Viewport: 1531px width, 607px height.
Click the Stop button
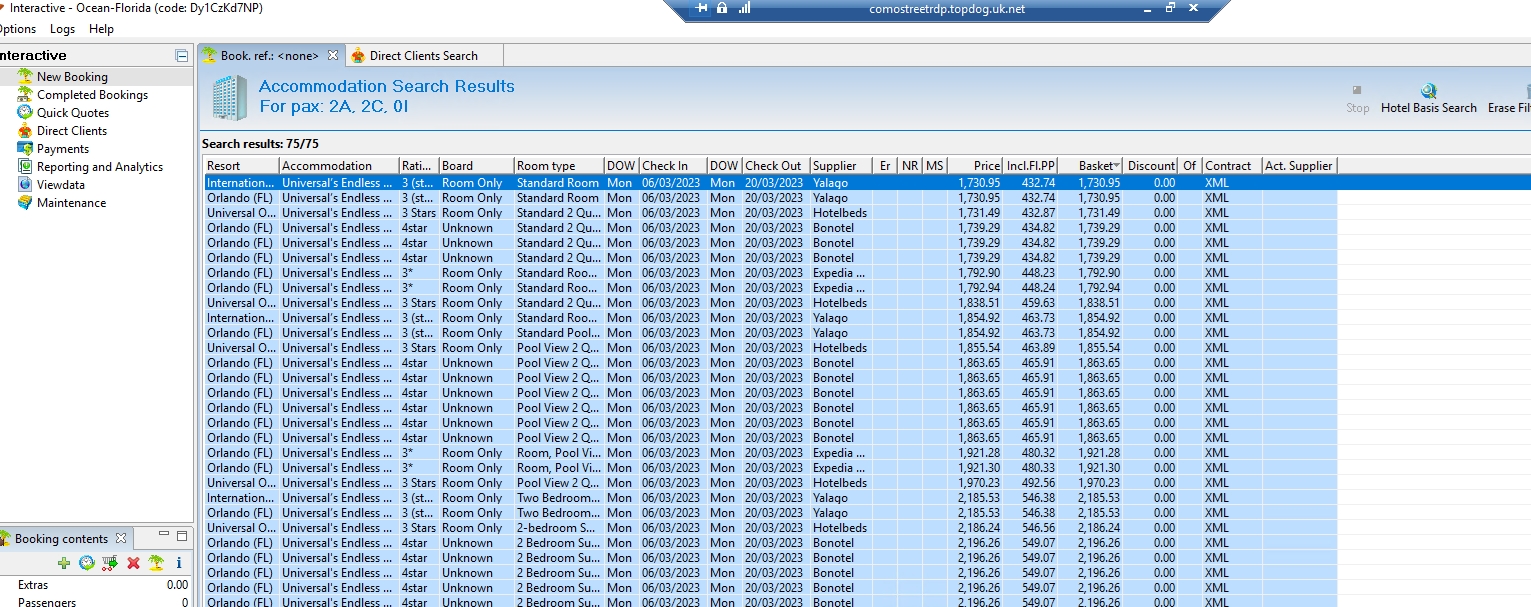tap(1357, 99)
